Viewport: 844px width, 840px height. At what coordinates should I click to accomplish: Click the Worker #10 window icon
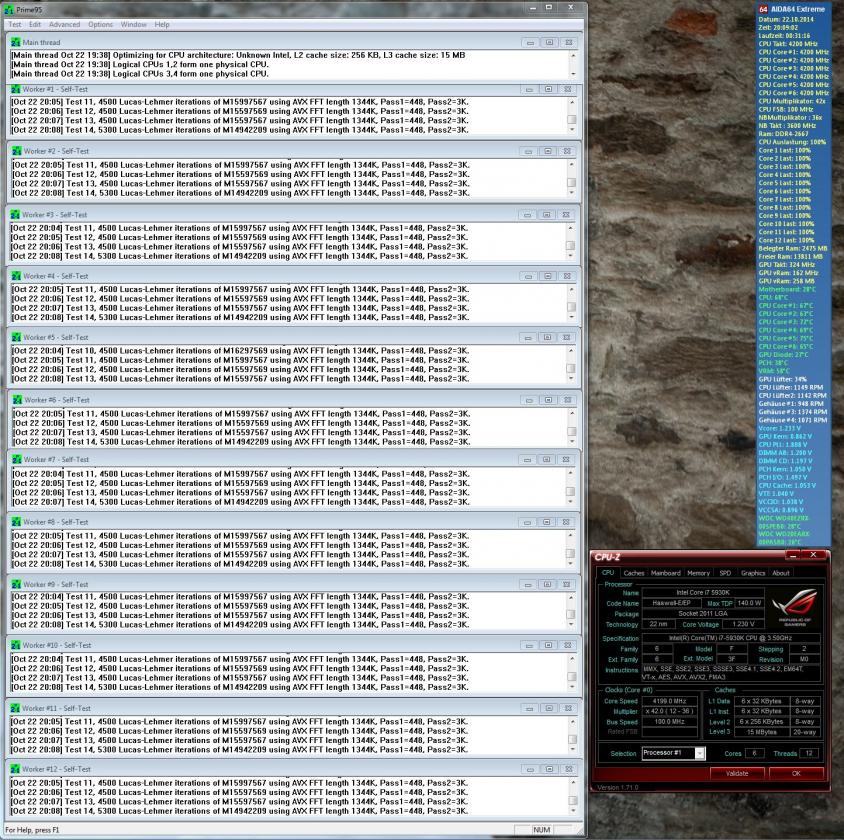[x=15, y=645]
